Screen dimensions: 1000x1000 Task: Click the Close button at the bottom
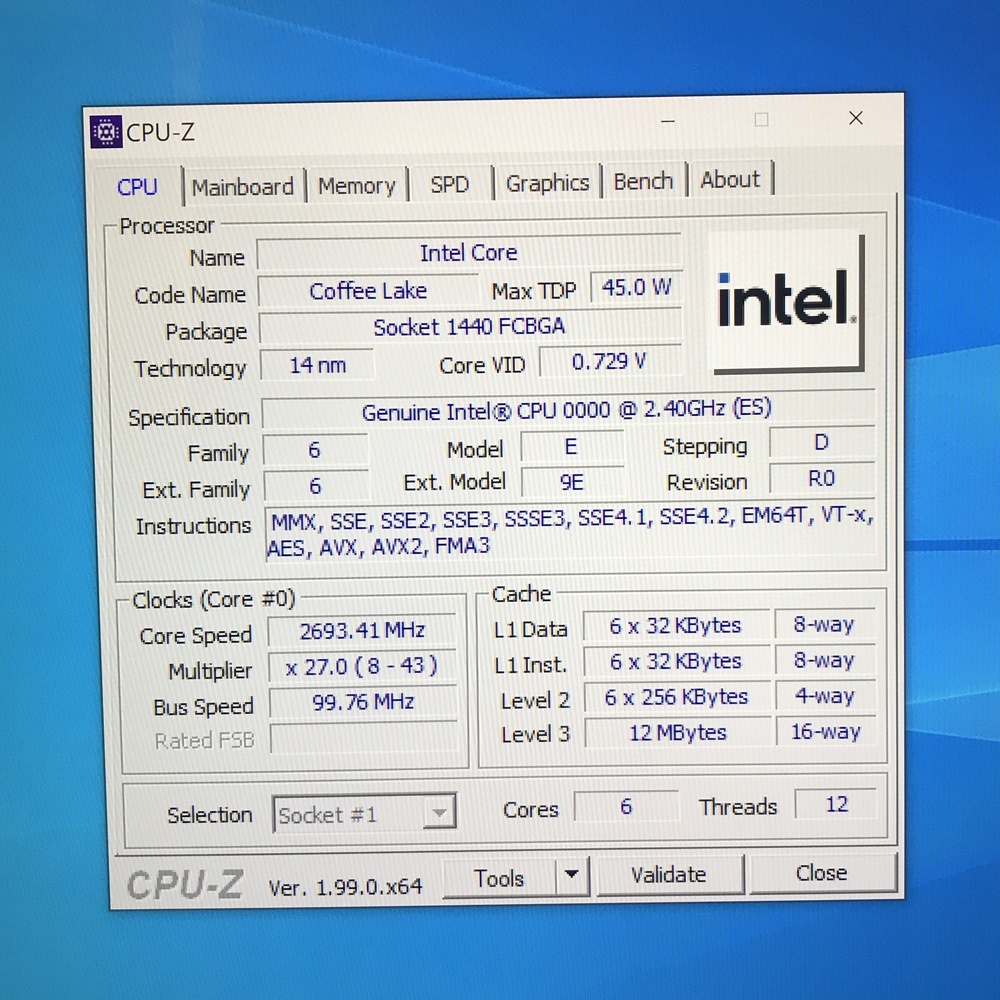(822, 873)
